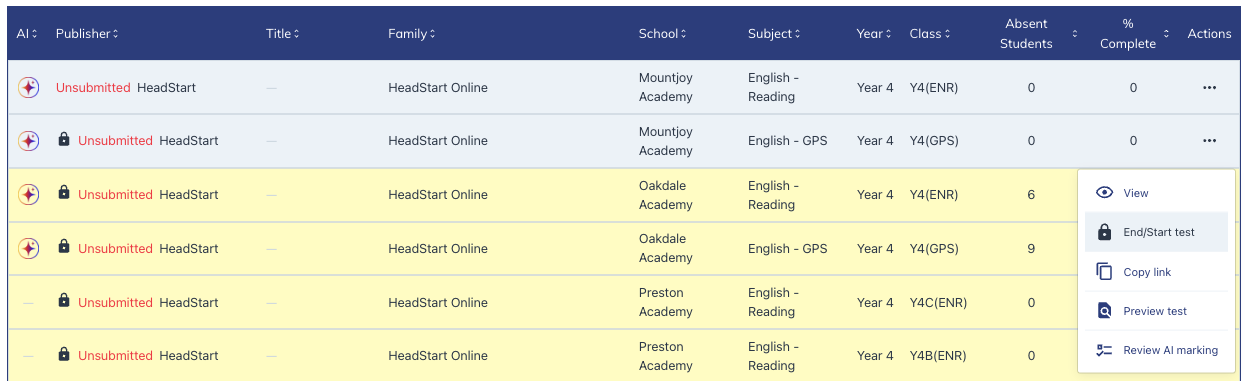The height and width of the screenshot is (381, 1248).
Task: Sort by the Subject column header
Action: (x=774, y=34)
